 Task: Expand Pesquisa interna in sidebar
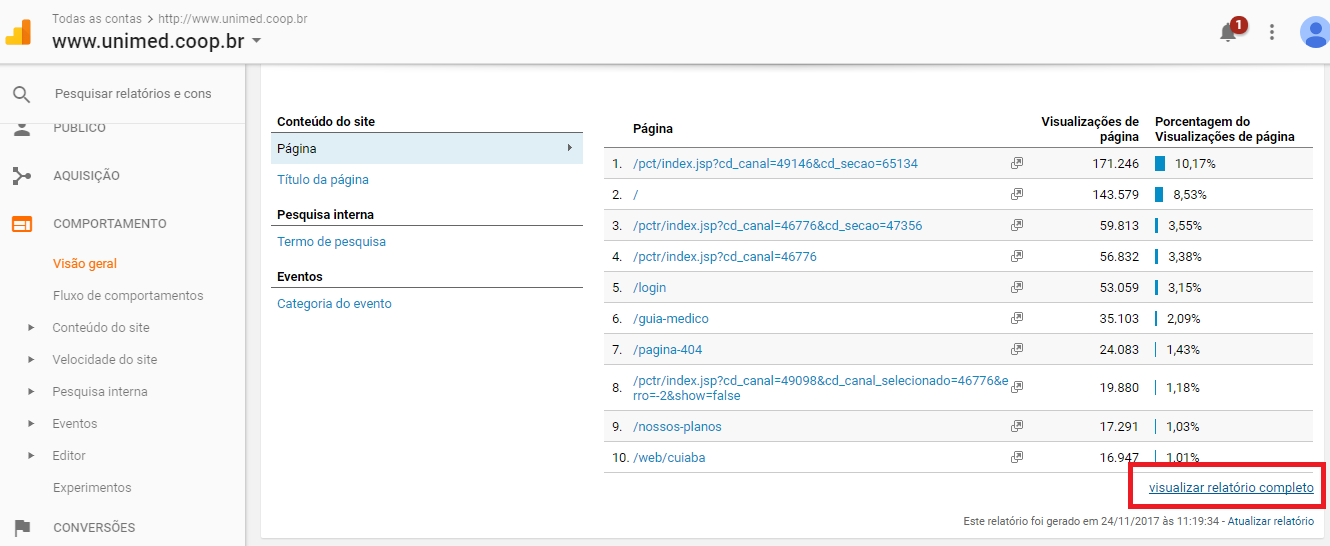[31, 392]
